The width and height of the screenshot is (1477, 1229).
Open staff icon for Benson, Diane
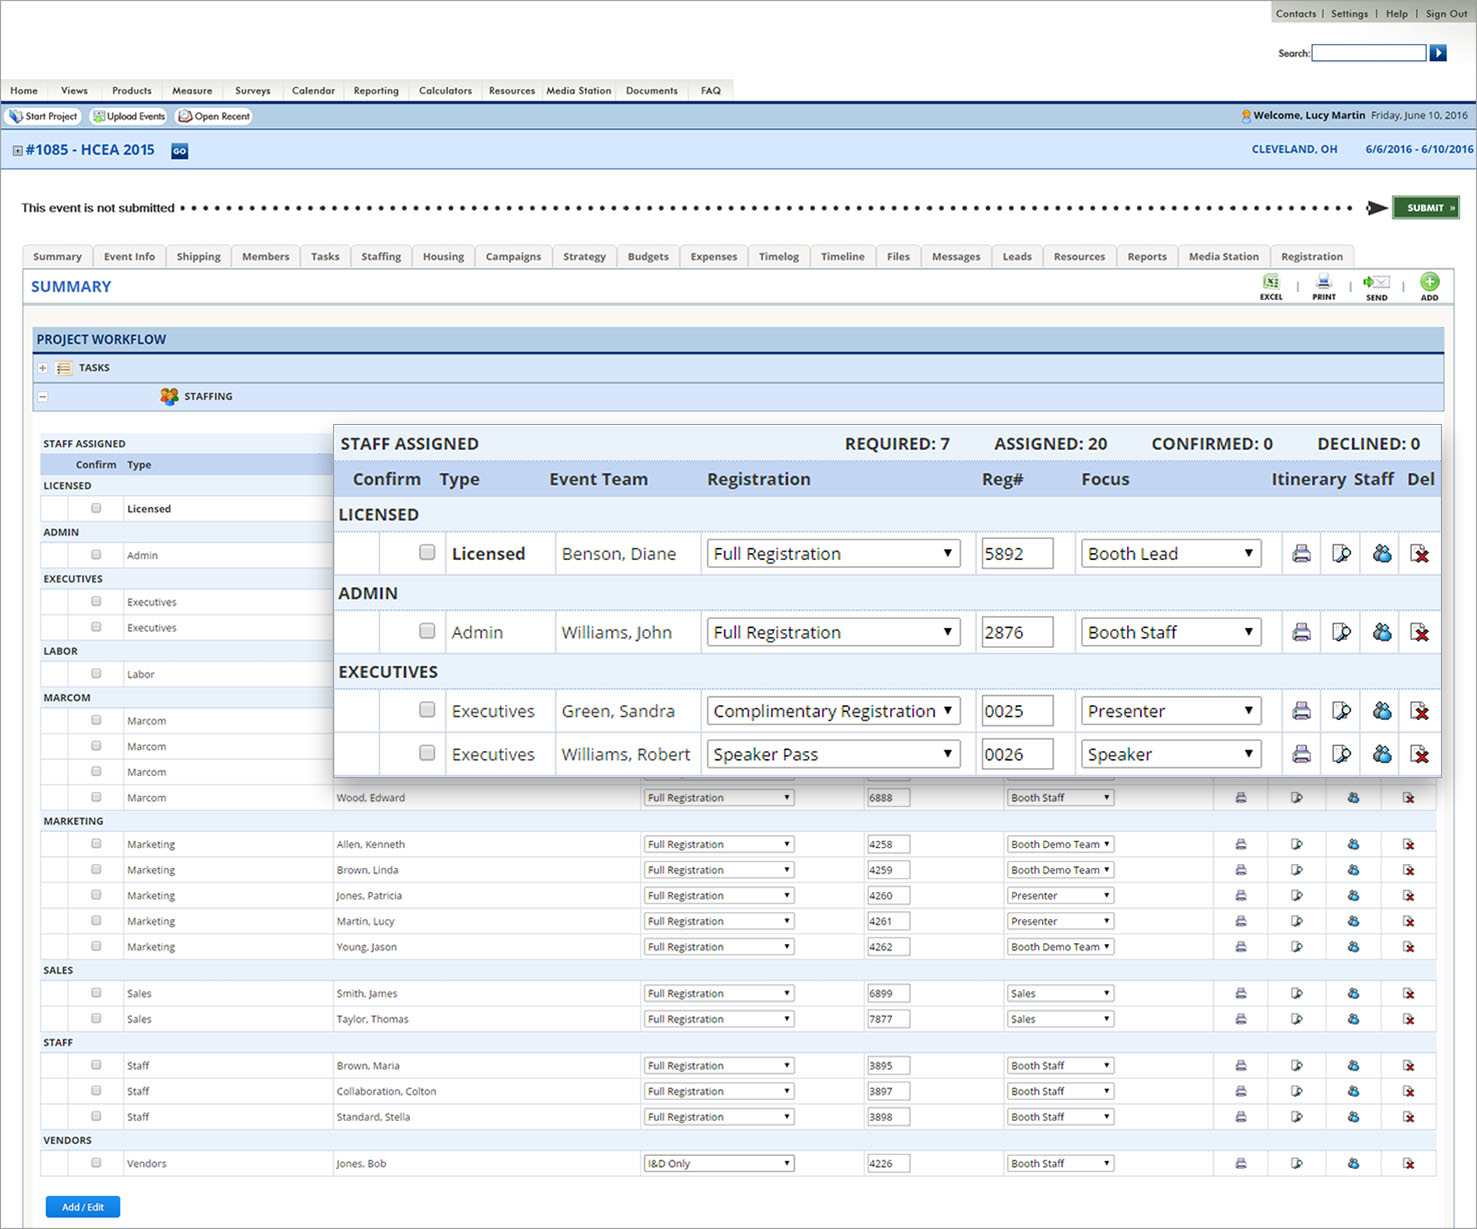tap(1382, 554)
